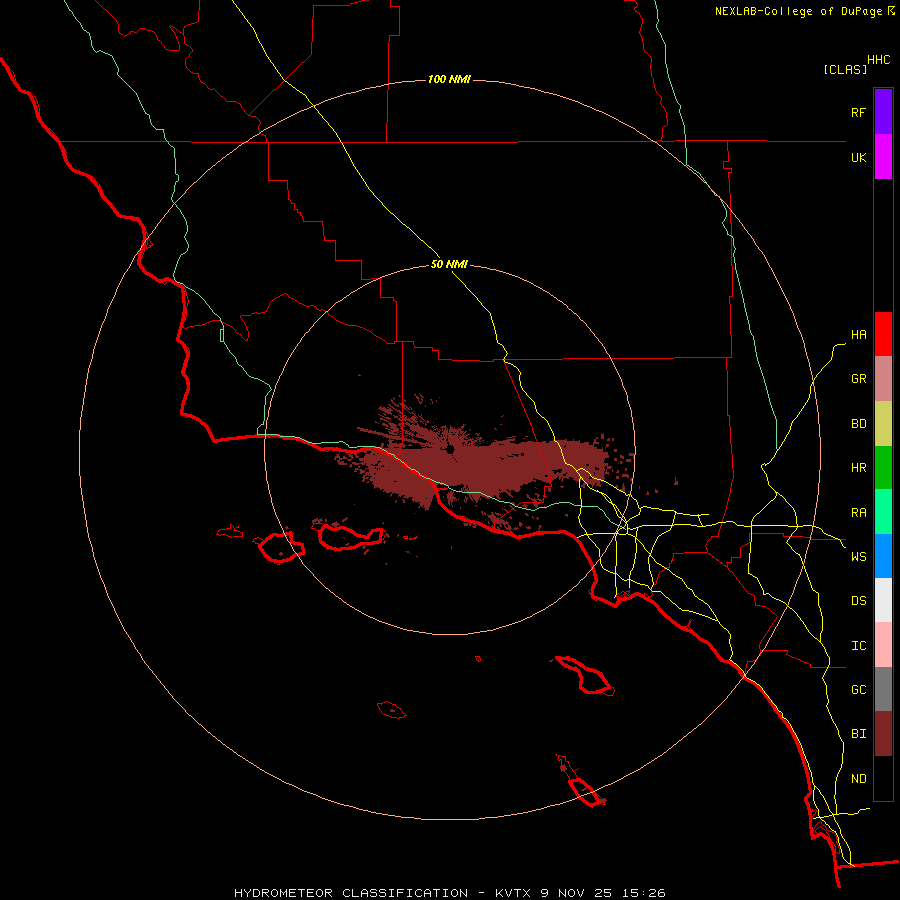The image size is (900, 900).
Task: Click the UK magenta legend swatch
Action: pos(883,157)
